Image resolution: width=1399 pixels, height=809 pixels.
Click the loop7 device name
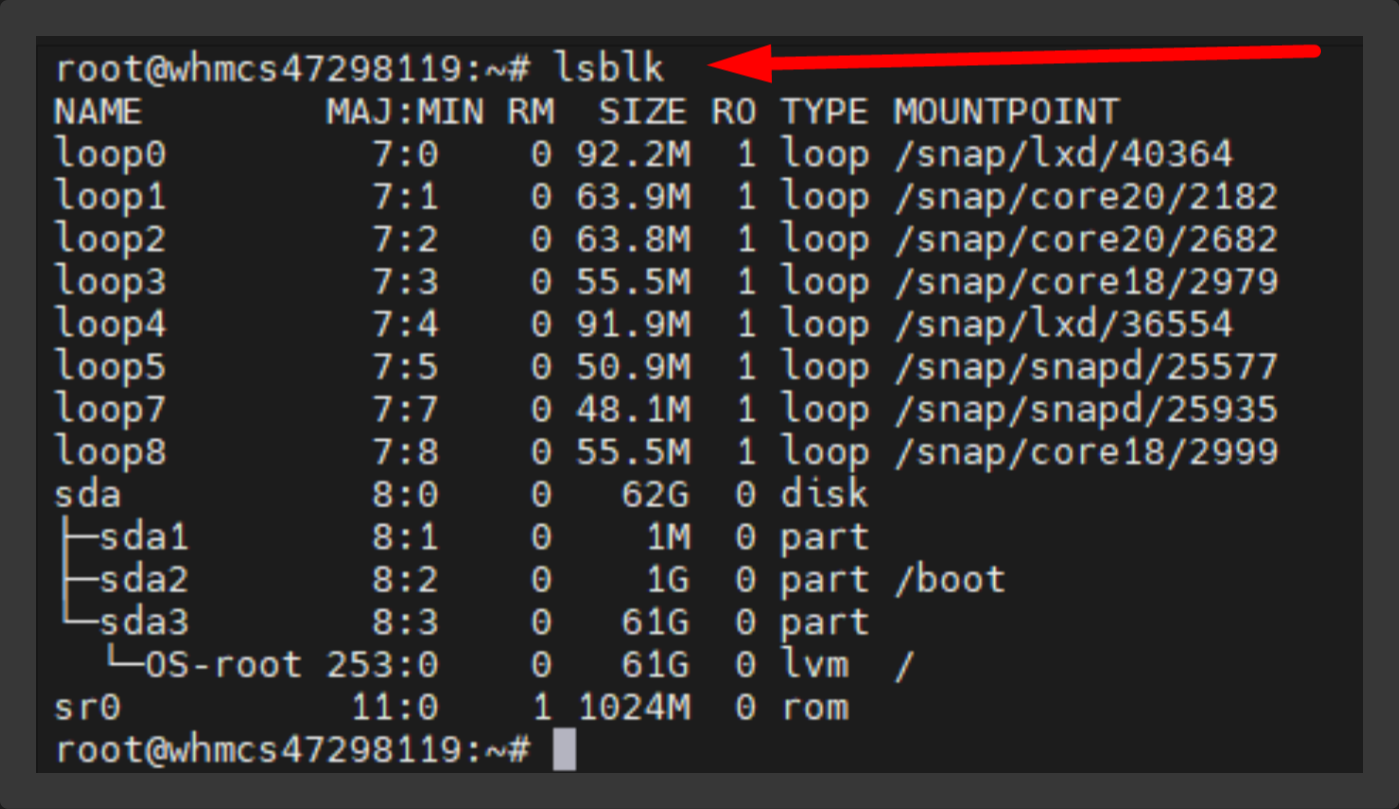click(110, 409)
